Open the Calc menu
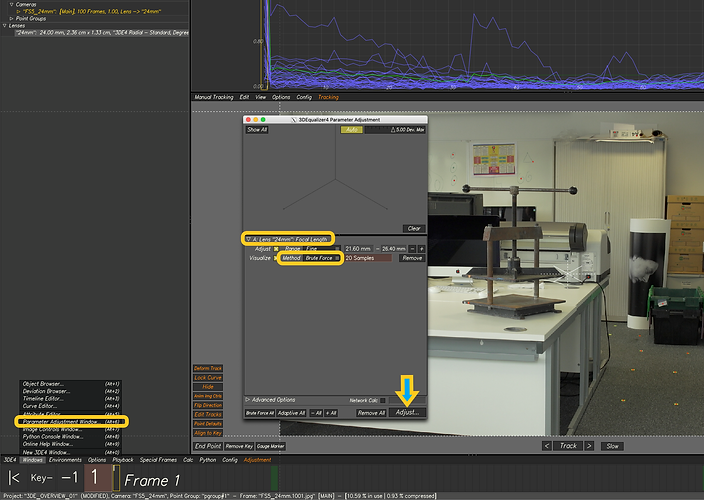 tap(188, 460)
